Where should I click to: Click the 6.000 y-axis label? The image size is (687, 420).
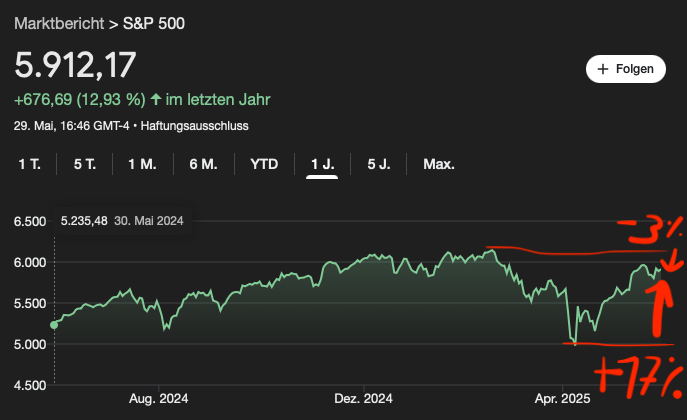30,262
